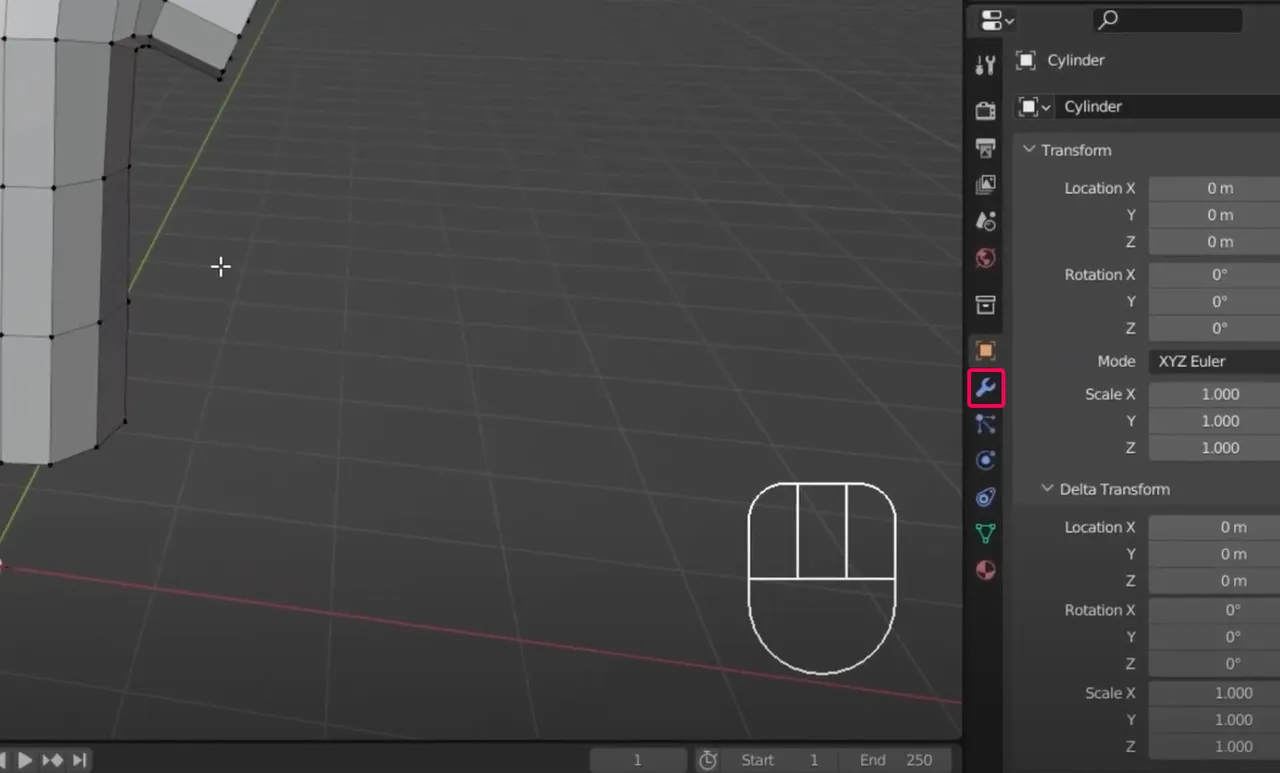Select the Physics Properties tab
Screen dimensions: 1280x773
click(x=985, y=460)
